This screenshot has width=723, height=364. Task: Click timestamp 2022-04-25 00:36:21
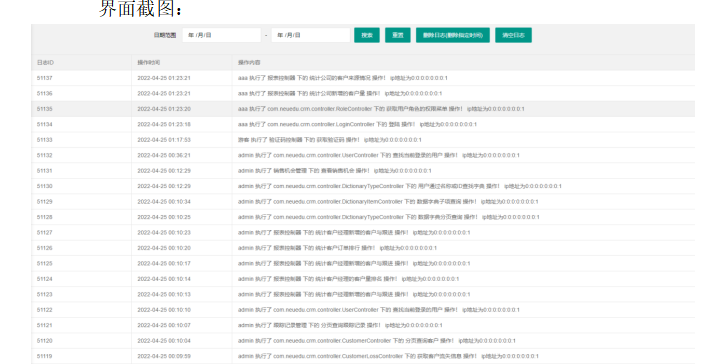click(x=164, y=155)
